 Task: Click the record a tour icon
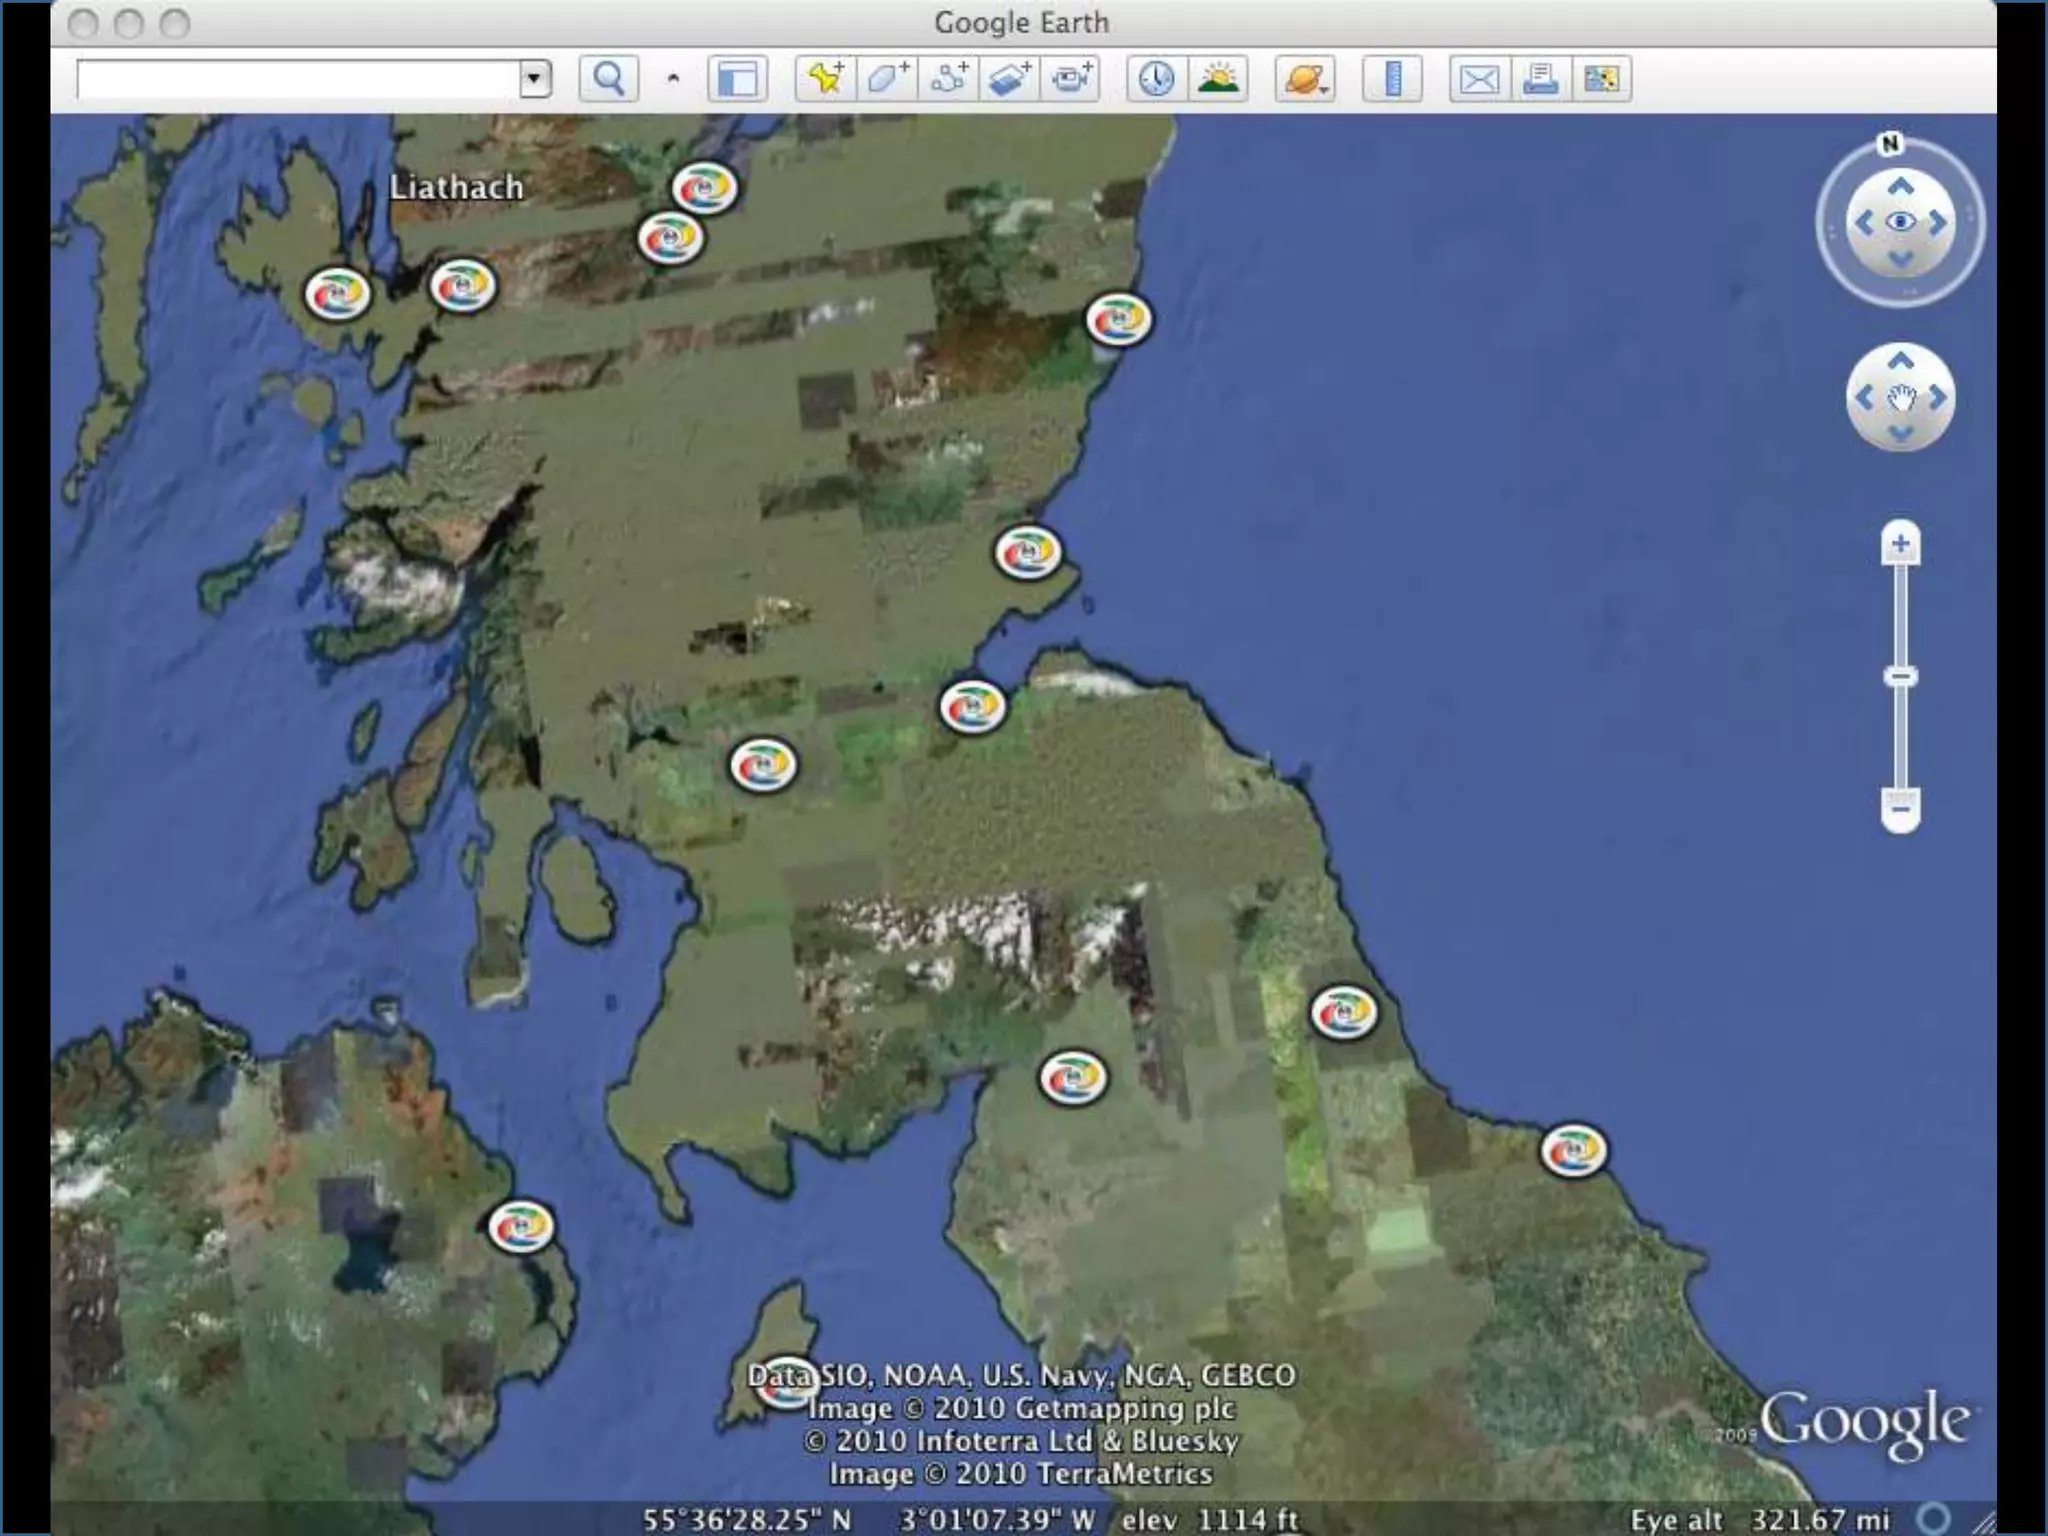[x=1071, y=78]
